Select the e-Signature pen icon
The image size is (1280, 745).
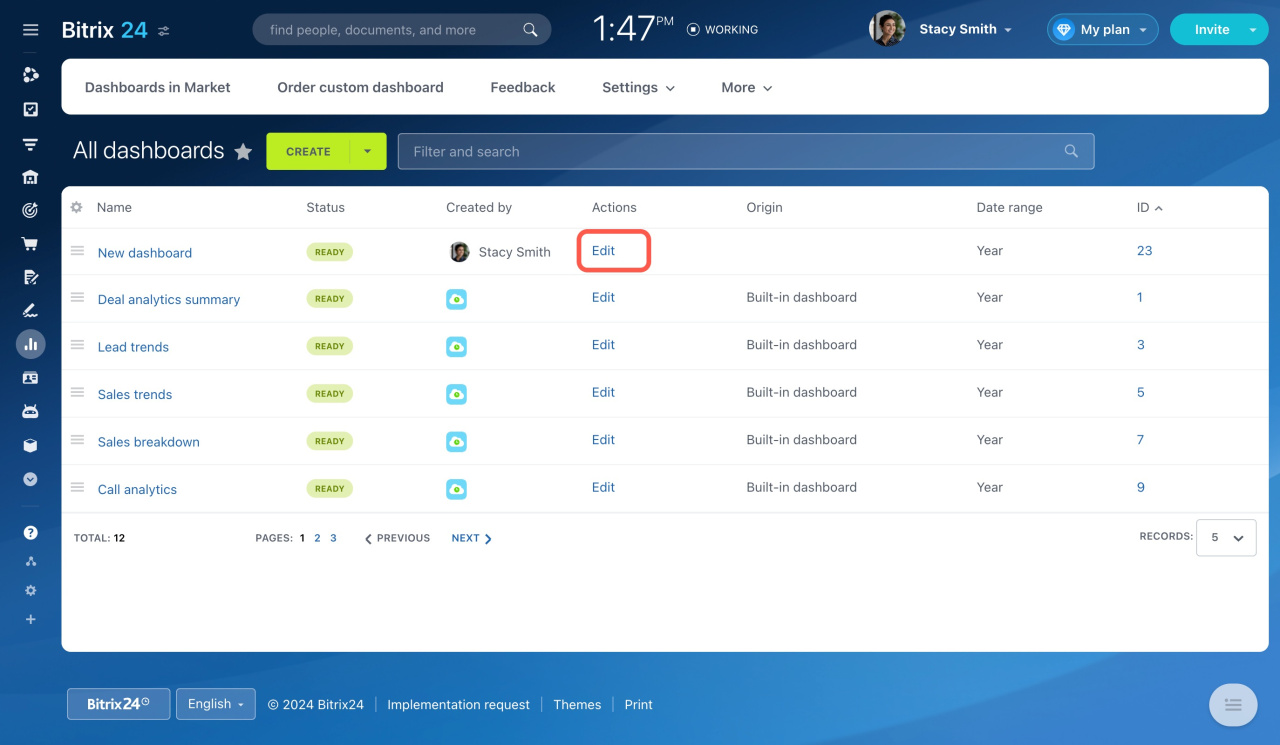(x=30, y=310)
